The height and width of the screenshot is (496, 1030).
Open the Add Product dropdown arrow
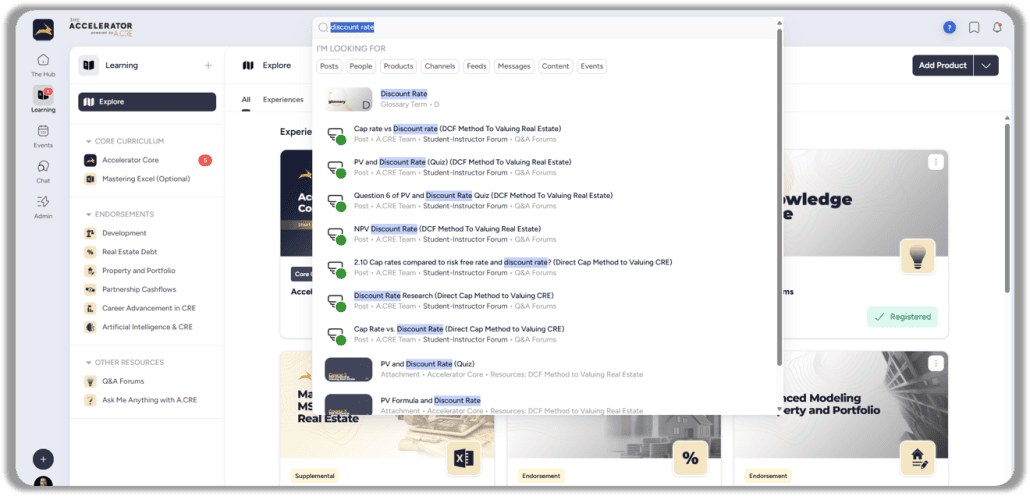[x=985, y=65]
